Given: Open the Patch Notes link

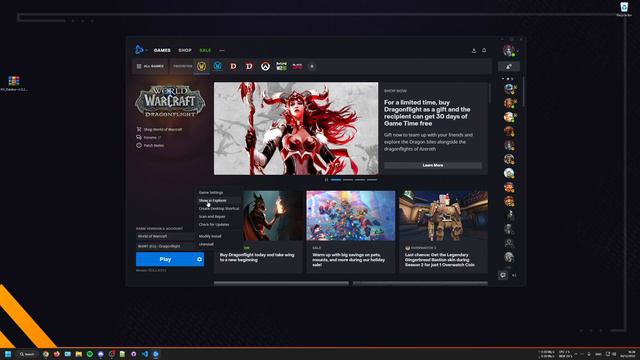Looking at the screenshot, I should [x=151, y=145].
